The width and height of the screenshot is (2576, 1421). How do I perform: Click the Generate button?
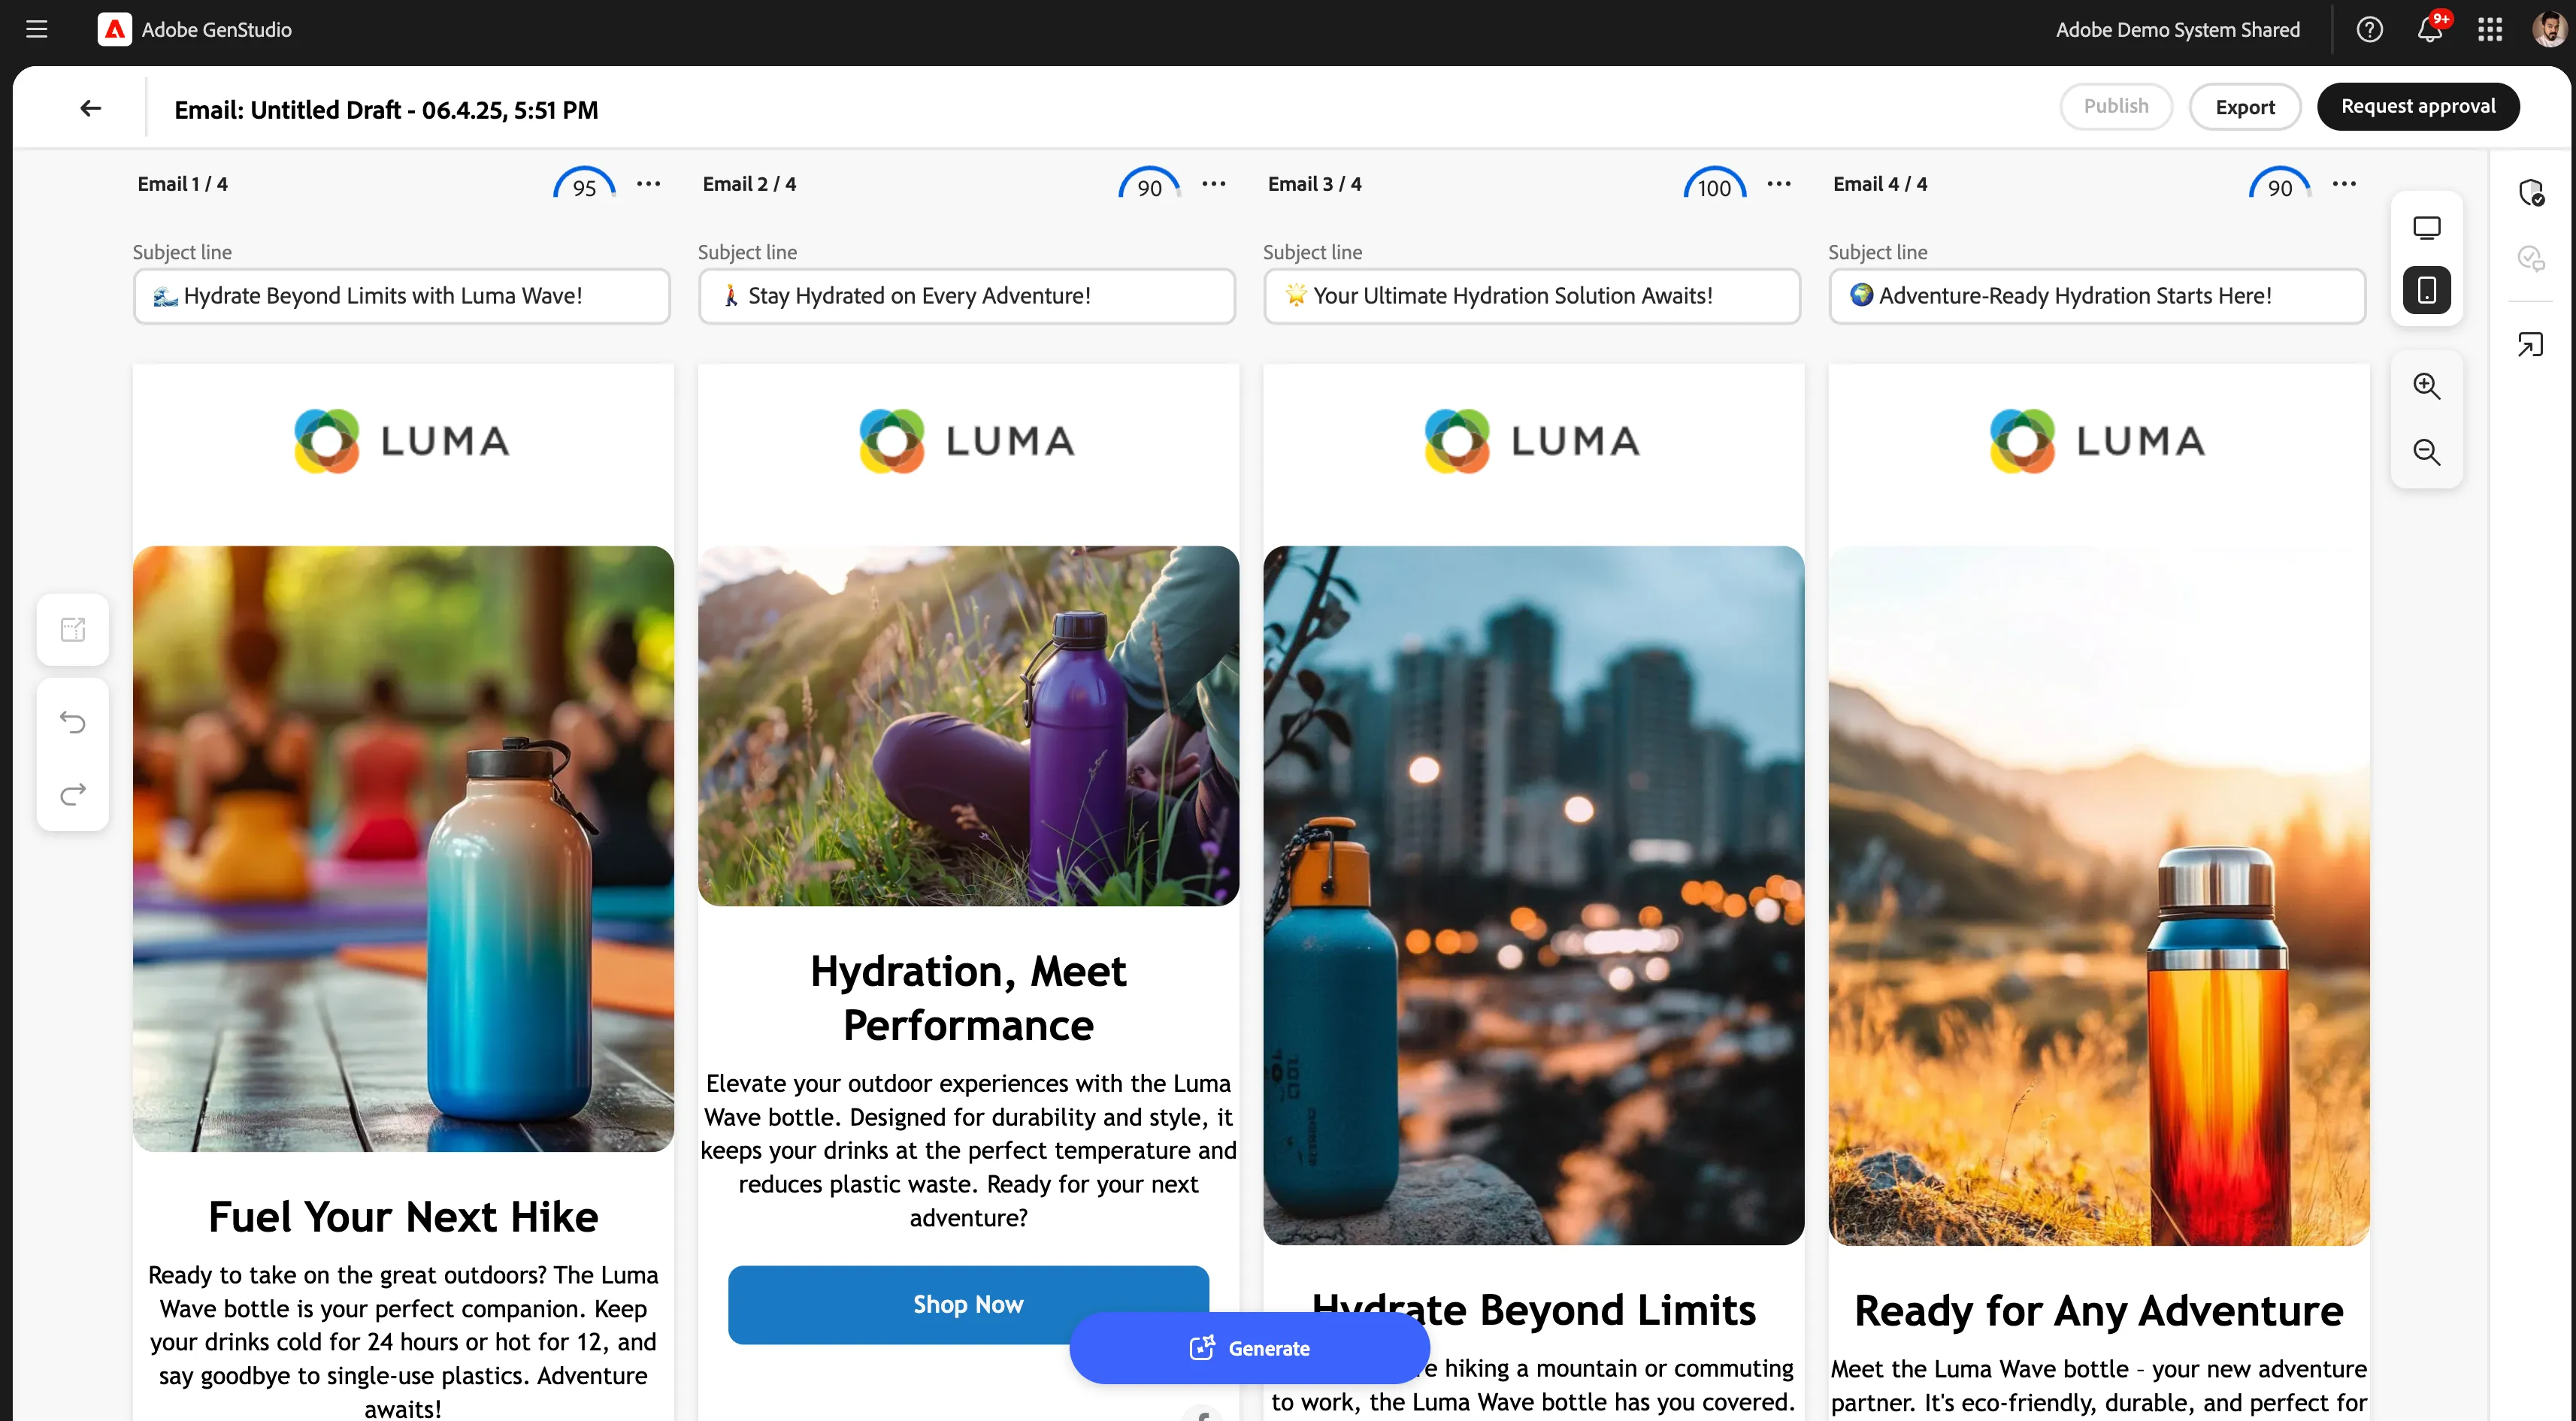click(1249, 1348)
